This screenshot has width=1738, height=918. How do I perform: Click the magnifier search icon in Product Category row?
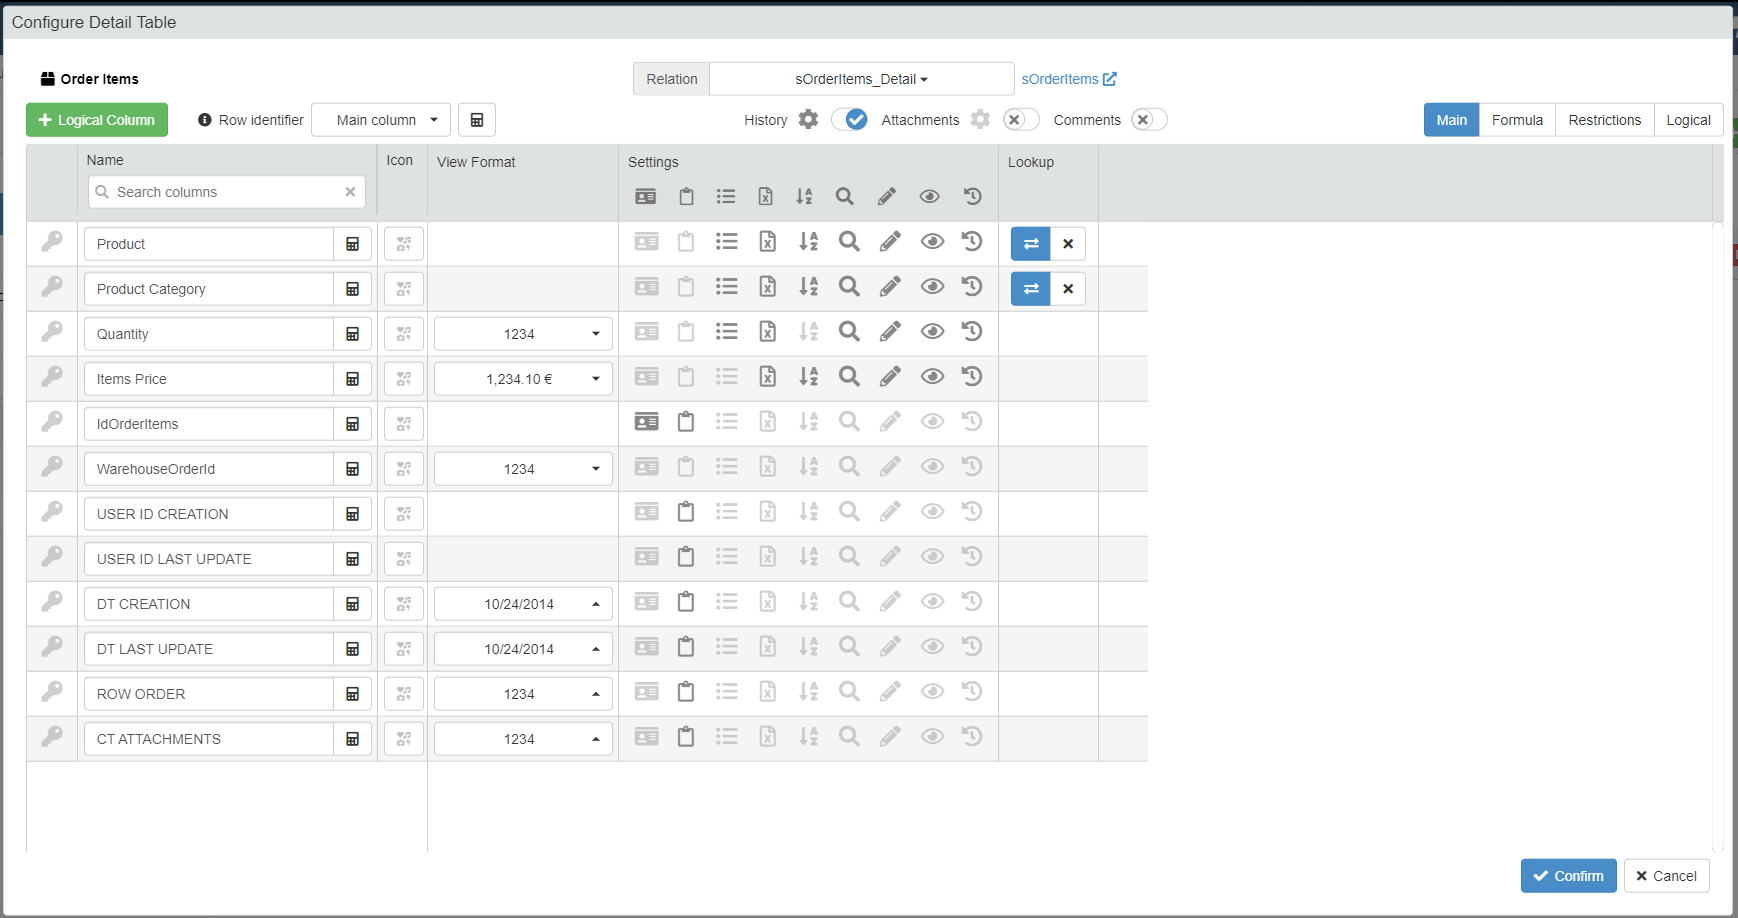(849, 287)
